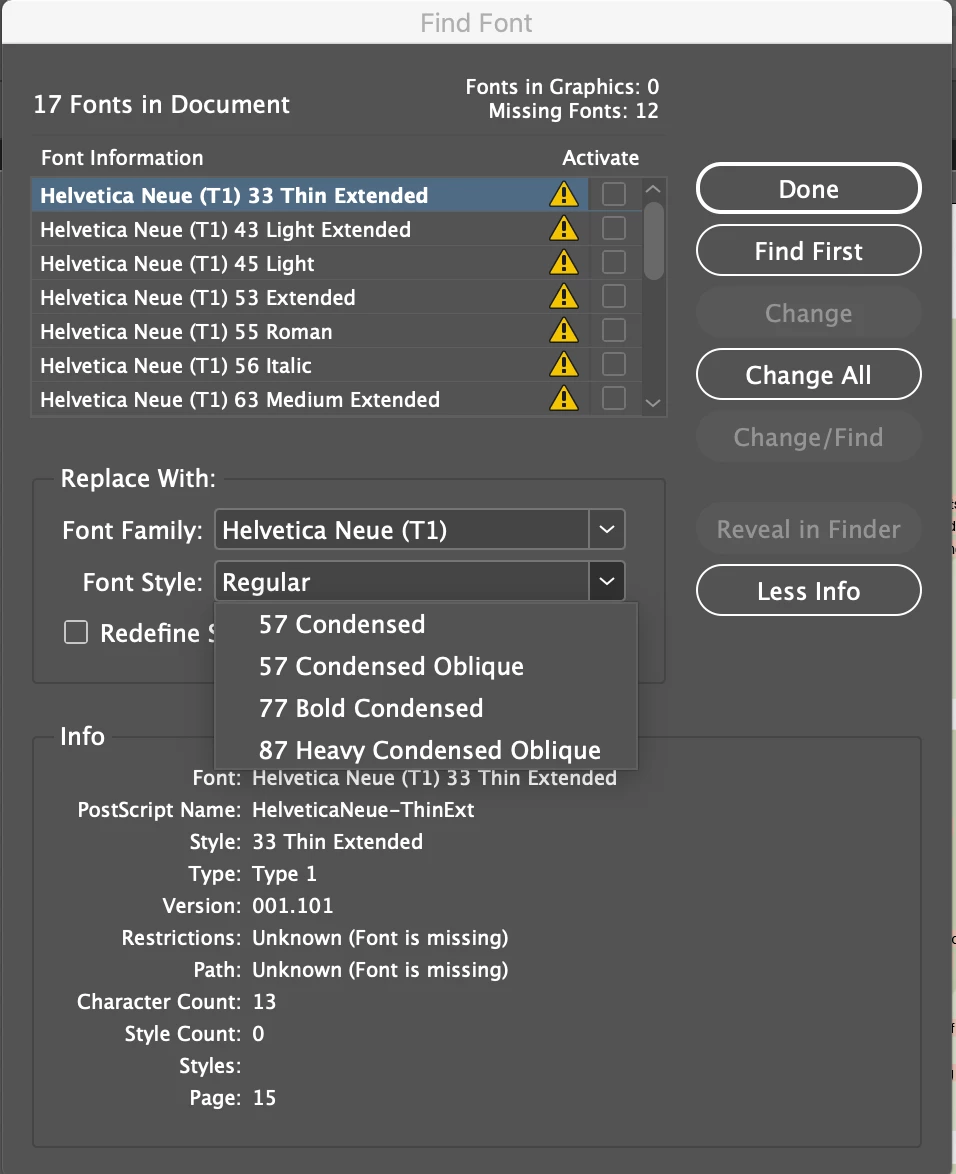Screen dimensions: 956x1174
Task: Click the dimmed Change button
Action: 809,313
